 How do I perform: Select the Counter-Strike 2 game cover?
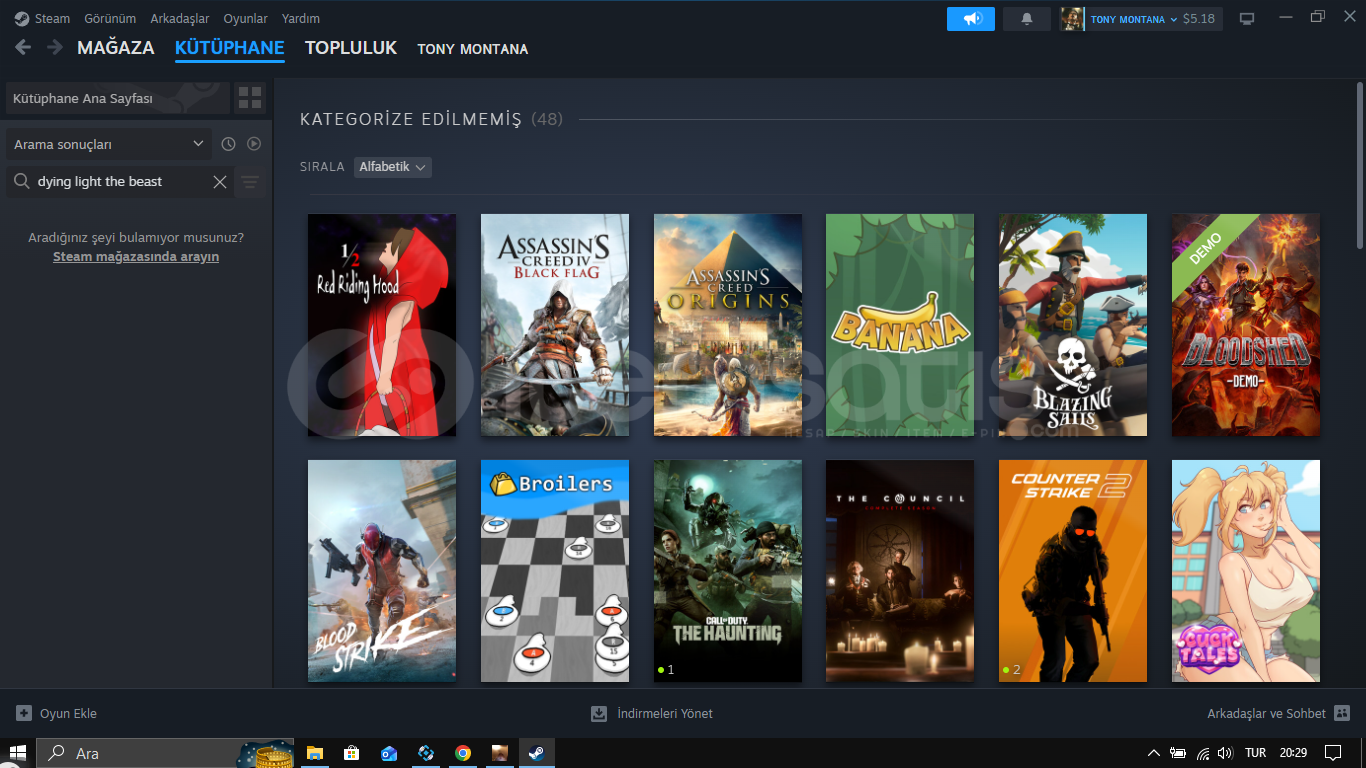point(1072,570)
